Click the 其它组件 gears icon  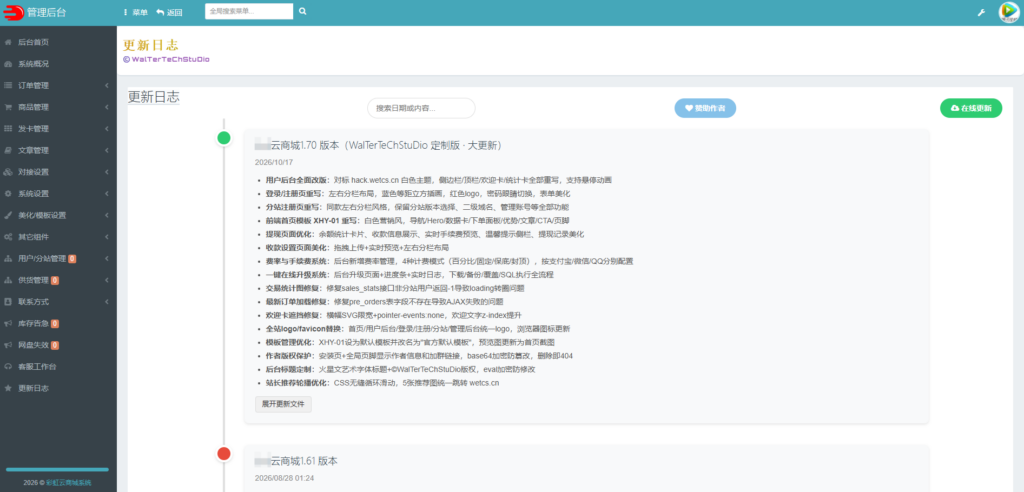(8, 237)
